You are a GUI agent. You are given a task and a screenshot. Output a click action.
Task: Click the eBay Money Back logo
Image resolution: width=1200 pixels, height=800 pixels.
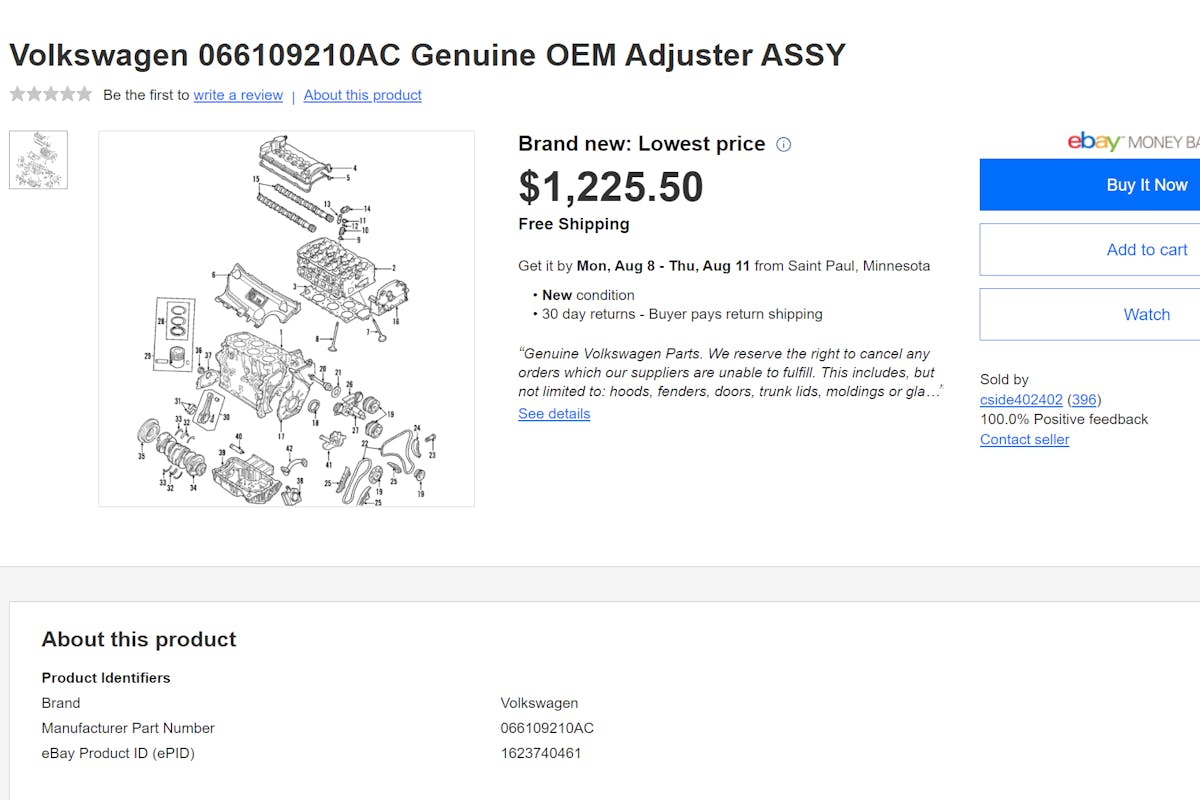(1132, 142)
